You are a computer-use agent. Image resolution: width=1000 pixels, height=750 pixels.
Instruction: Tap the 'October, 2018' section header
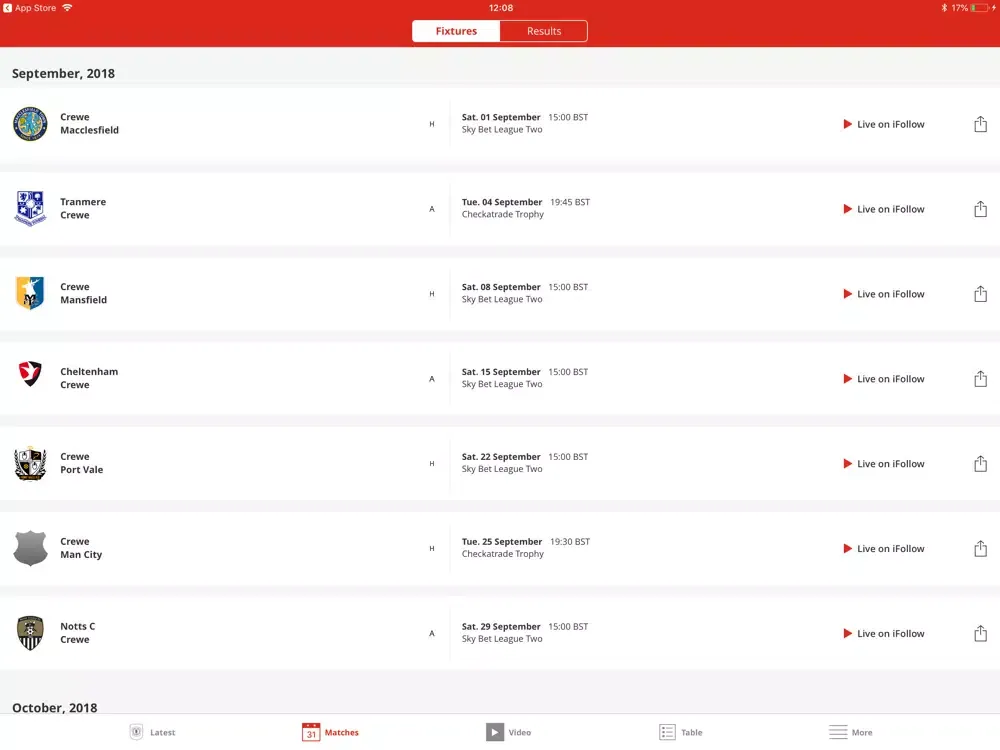pyautogui.click(x=55, y=707)
